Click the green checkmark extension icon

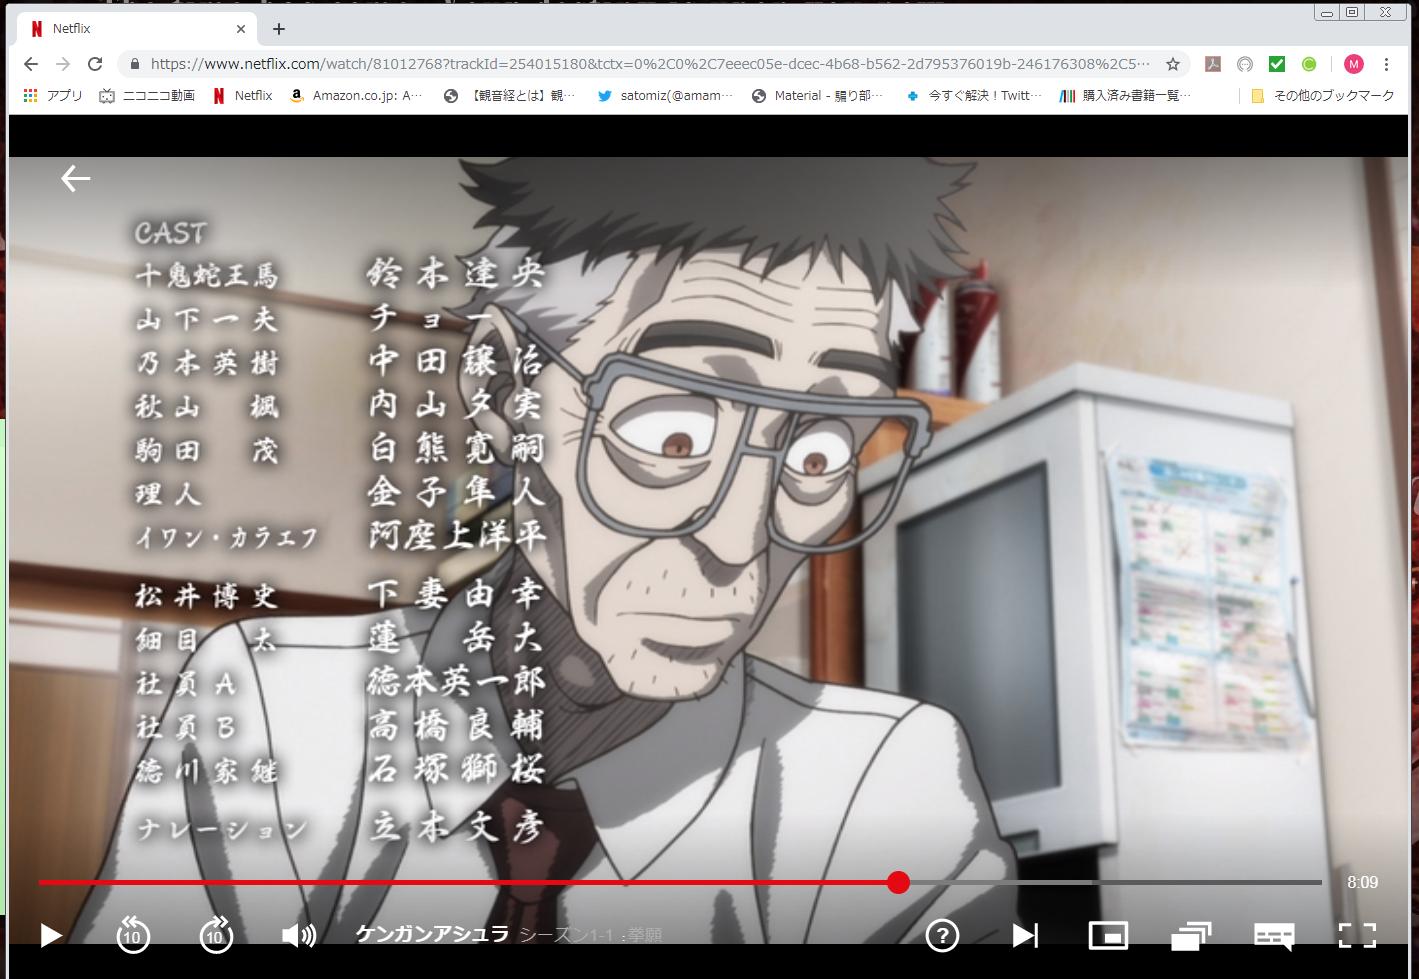point(1277,64)
